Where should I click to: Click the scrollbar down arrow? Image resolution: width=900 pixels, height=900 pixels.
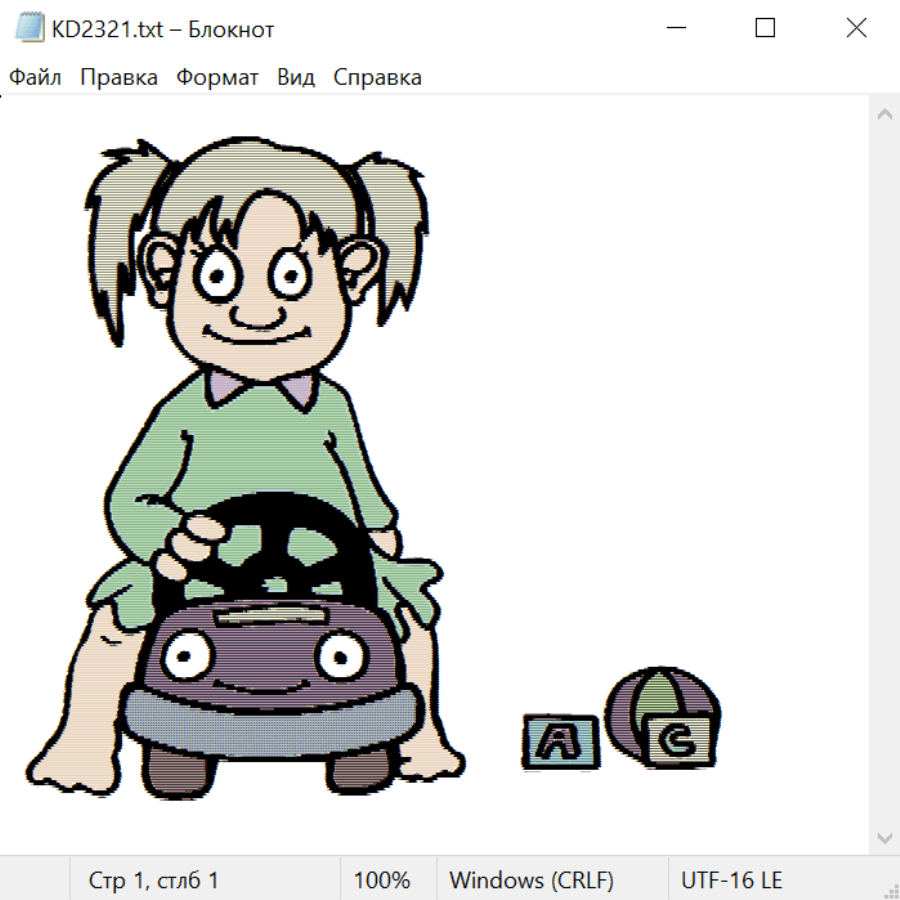click(884, 837)
